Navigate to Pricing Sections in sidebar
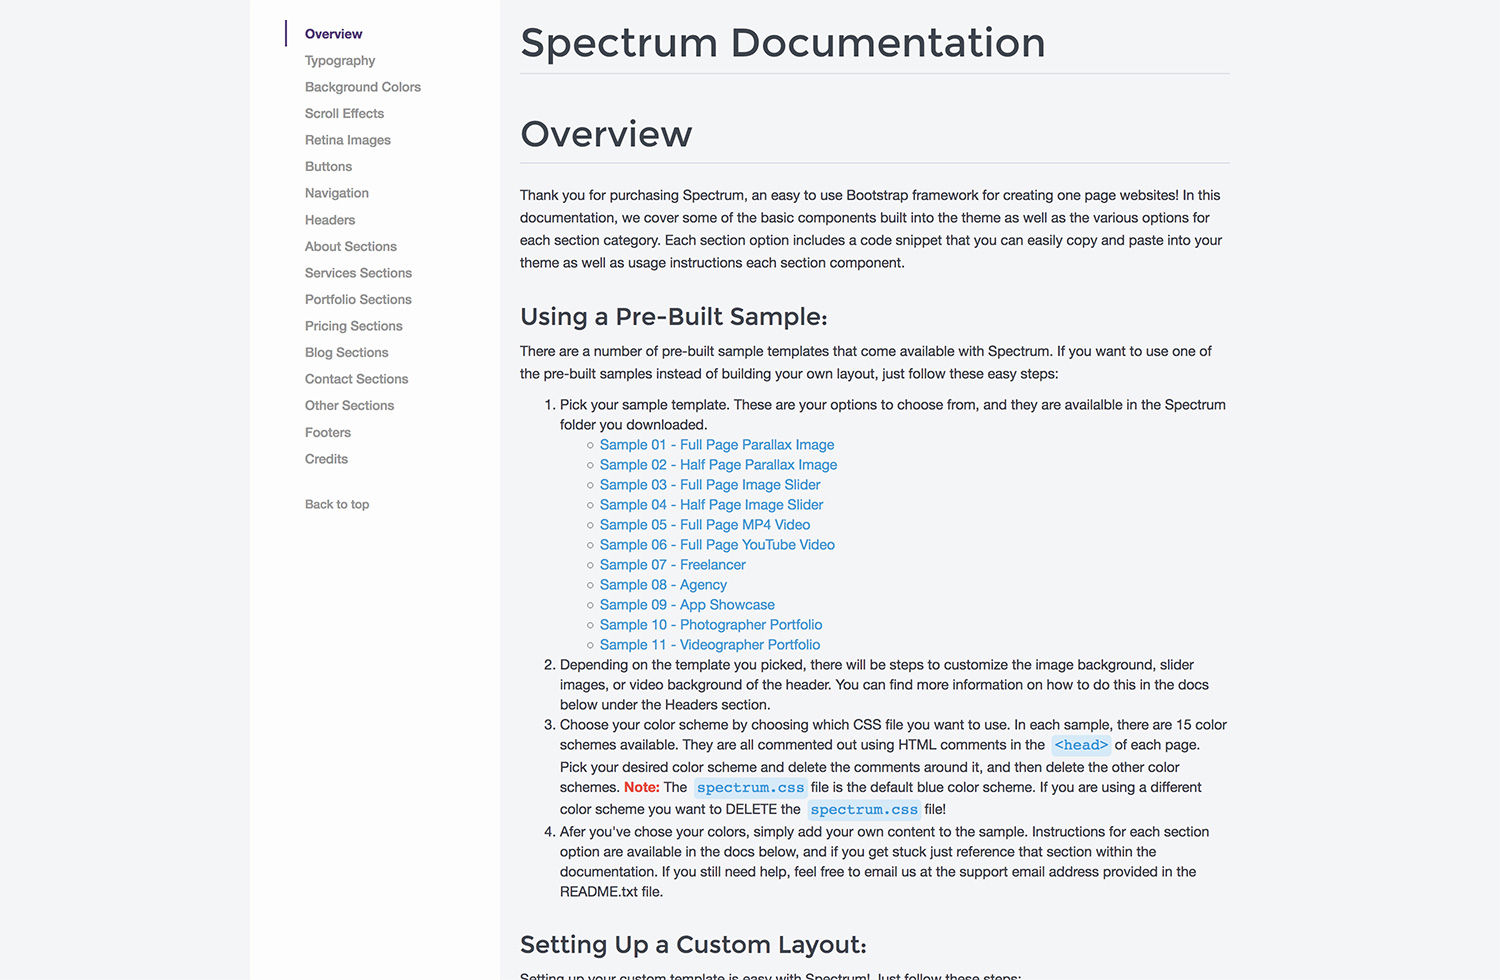The width and height of the screenshot is (1500, 980). tap(354, 326)
